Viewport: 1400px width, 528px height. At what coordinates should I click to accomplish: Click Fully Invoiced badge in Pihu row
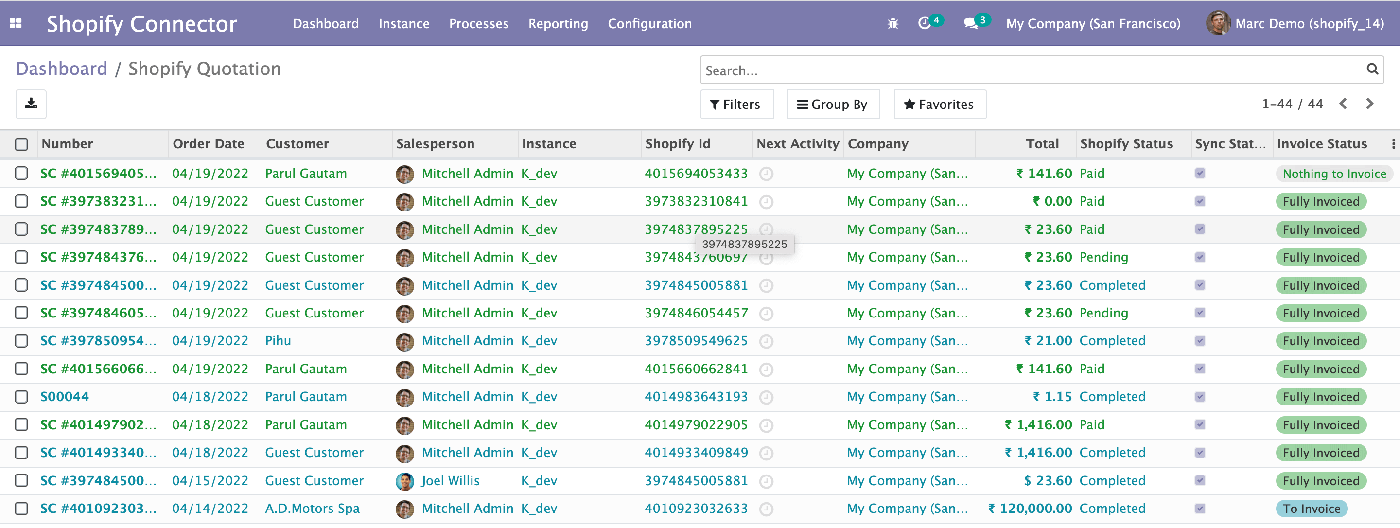coord(1322,341)
